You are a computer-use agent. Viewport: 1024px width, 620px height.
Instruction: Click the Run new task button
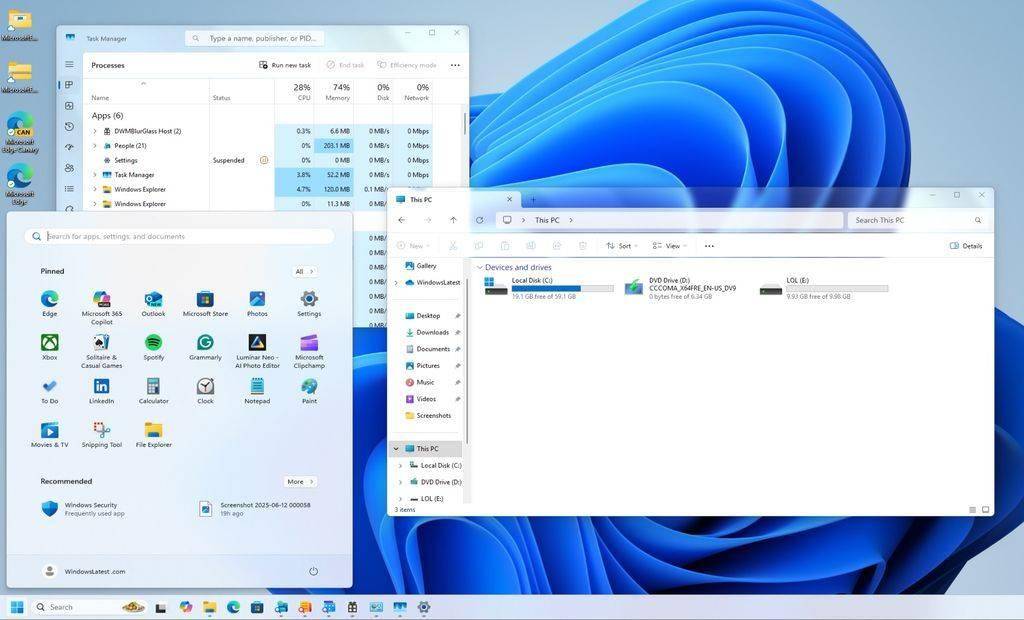284,64
